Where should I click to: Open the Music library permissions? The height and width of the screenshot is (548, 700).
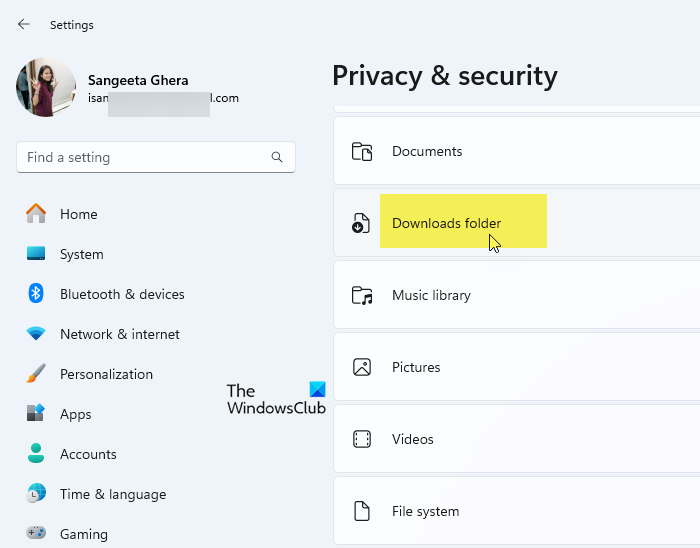(x=516, y=295)
